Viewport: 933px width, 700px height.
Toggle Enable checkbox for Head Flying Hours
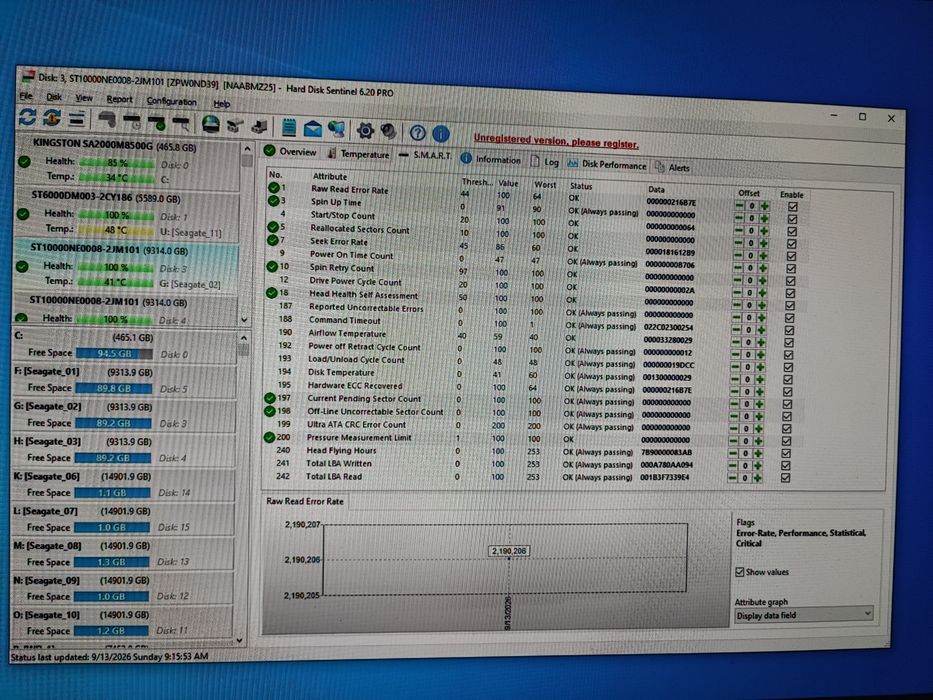786,454
